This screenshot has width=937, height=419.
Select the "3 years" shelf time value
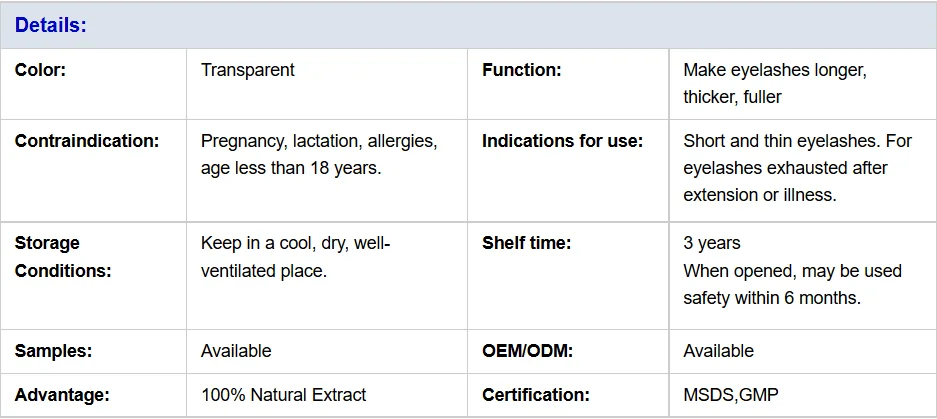[712, 243]
